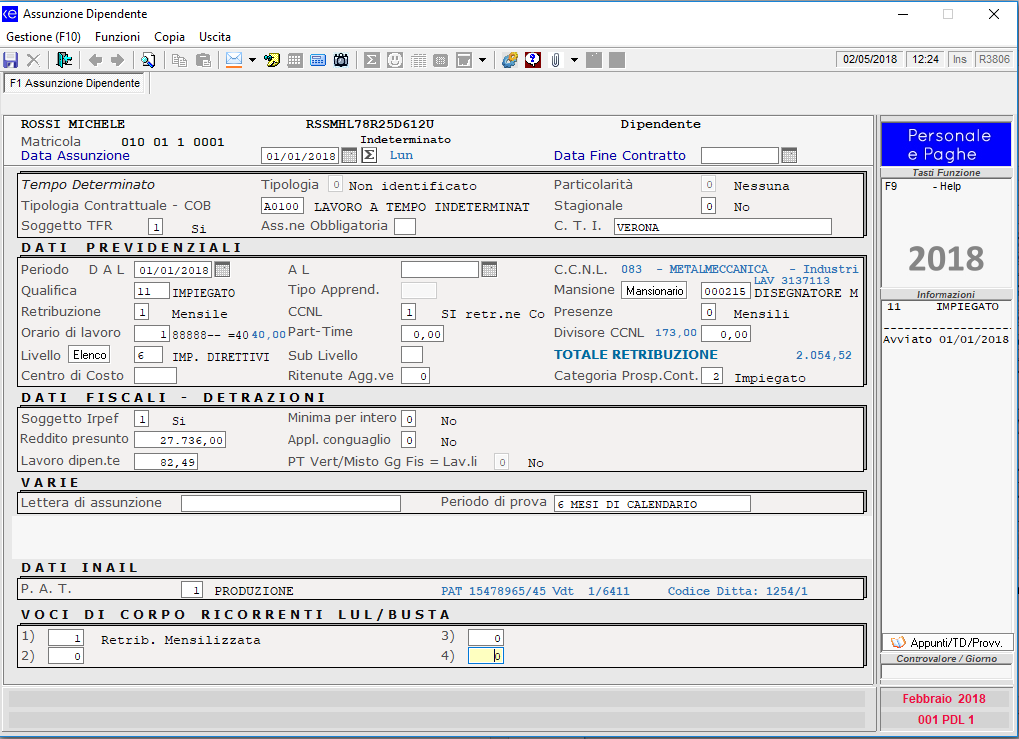Click the paperclip attachment icon

[x=555, y=60]
